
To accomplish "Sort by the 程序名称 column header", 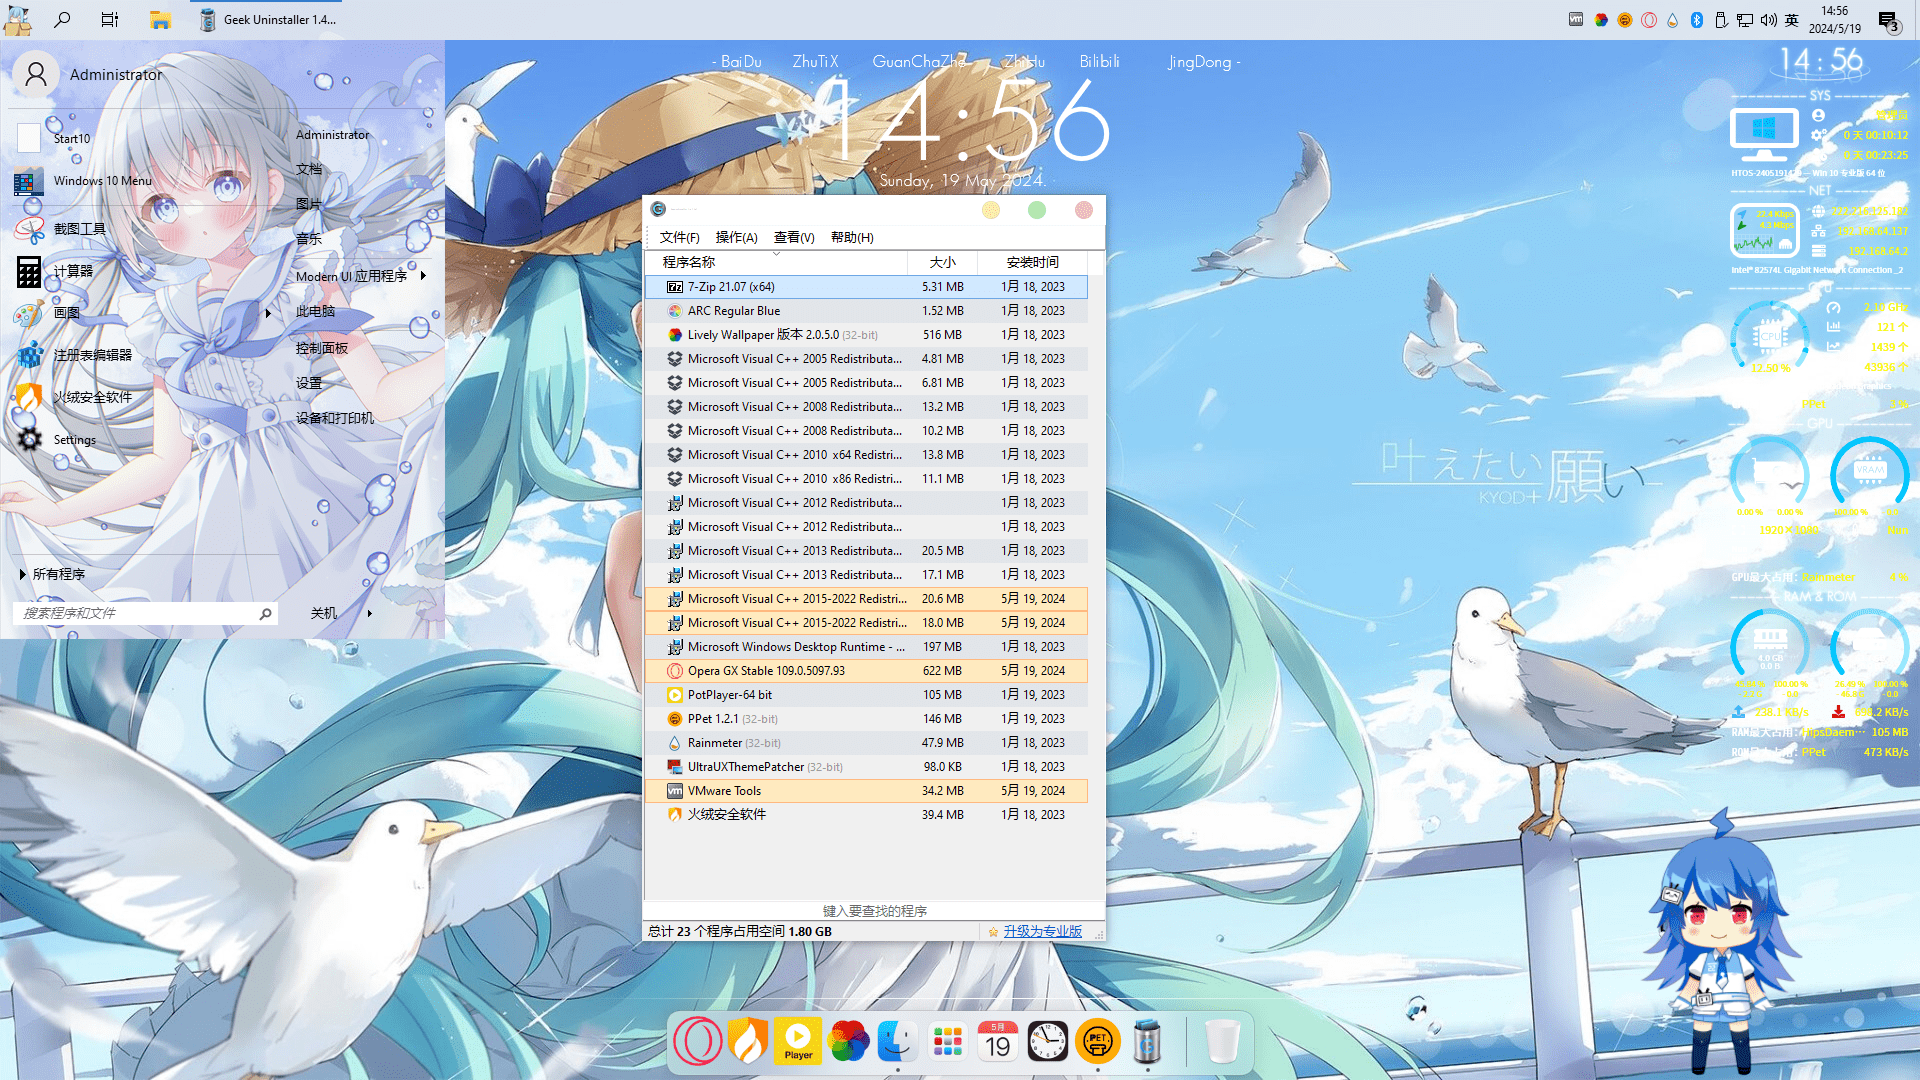I will [777, 262].
